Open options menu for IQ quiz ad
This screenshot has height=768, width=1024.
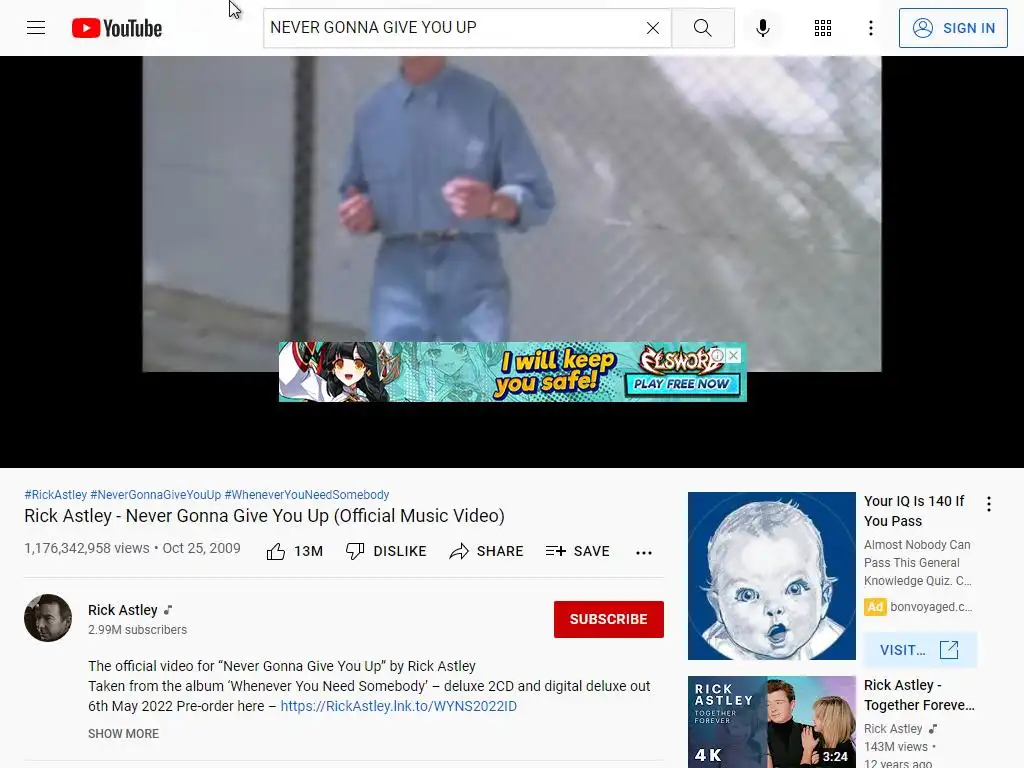coord(989,504)
